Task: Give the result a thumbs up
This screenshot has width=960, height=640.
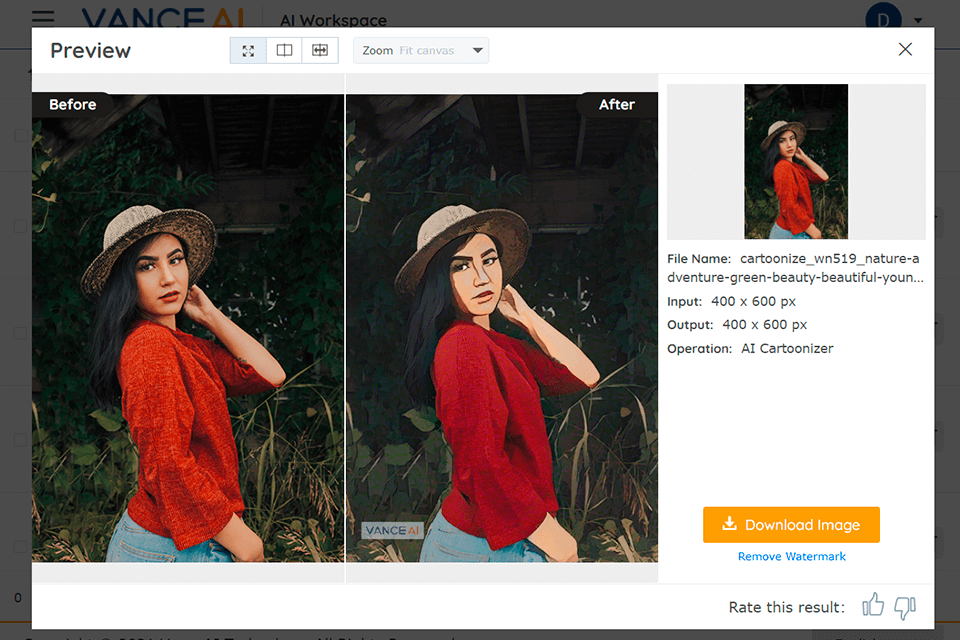Action: (873, 606)
